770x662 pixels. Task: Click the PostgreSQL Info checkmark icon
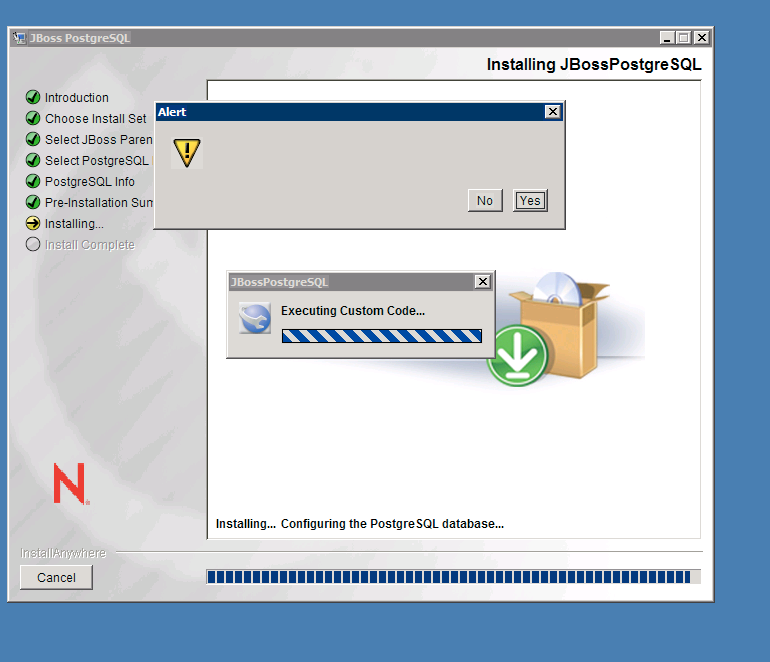[33, 181]
